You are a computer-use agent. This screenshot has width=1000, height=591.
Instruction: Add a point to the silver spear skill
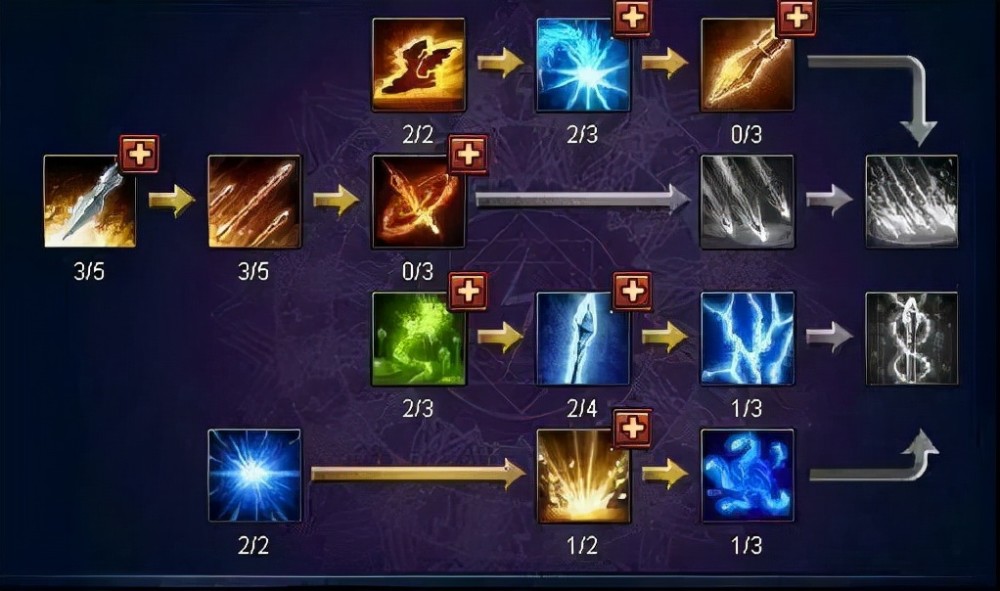point(139,154)
